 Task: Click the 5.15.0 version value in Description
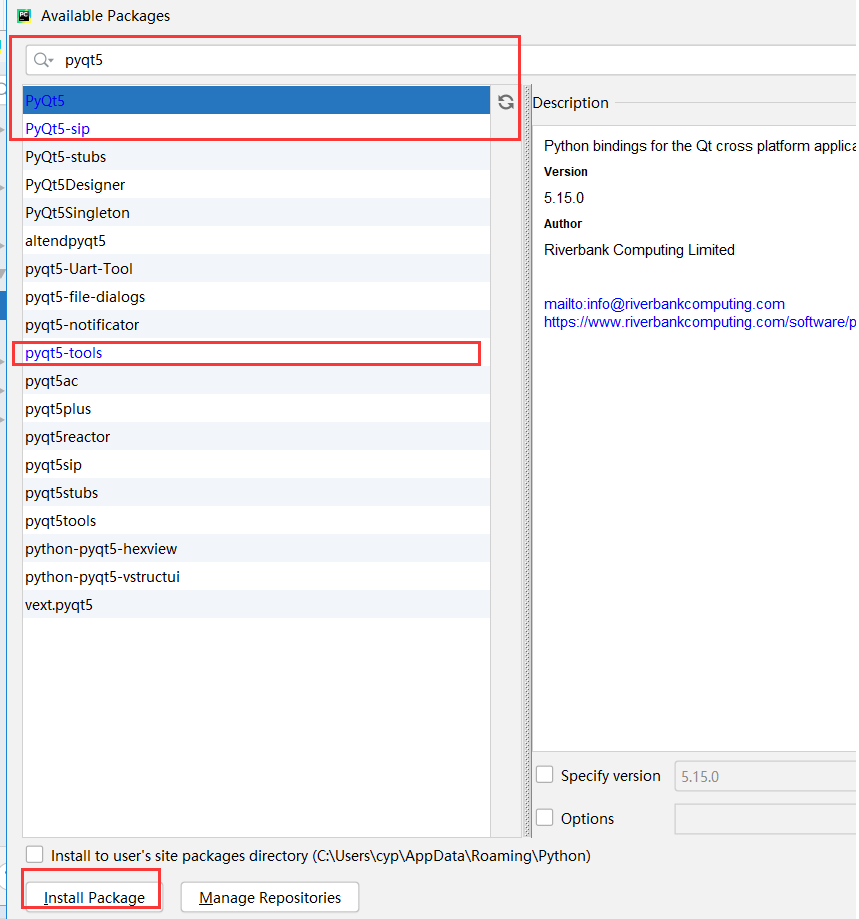click(564, 198)
